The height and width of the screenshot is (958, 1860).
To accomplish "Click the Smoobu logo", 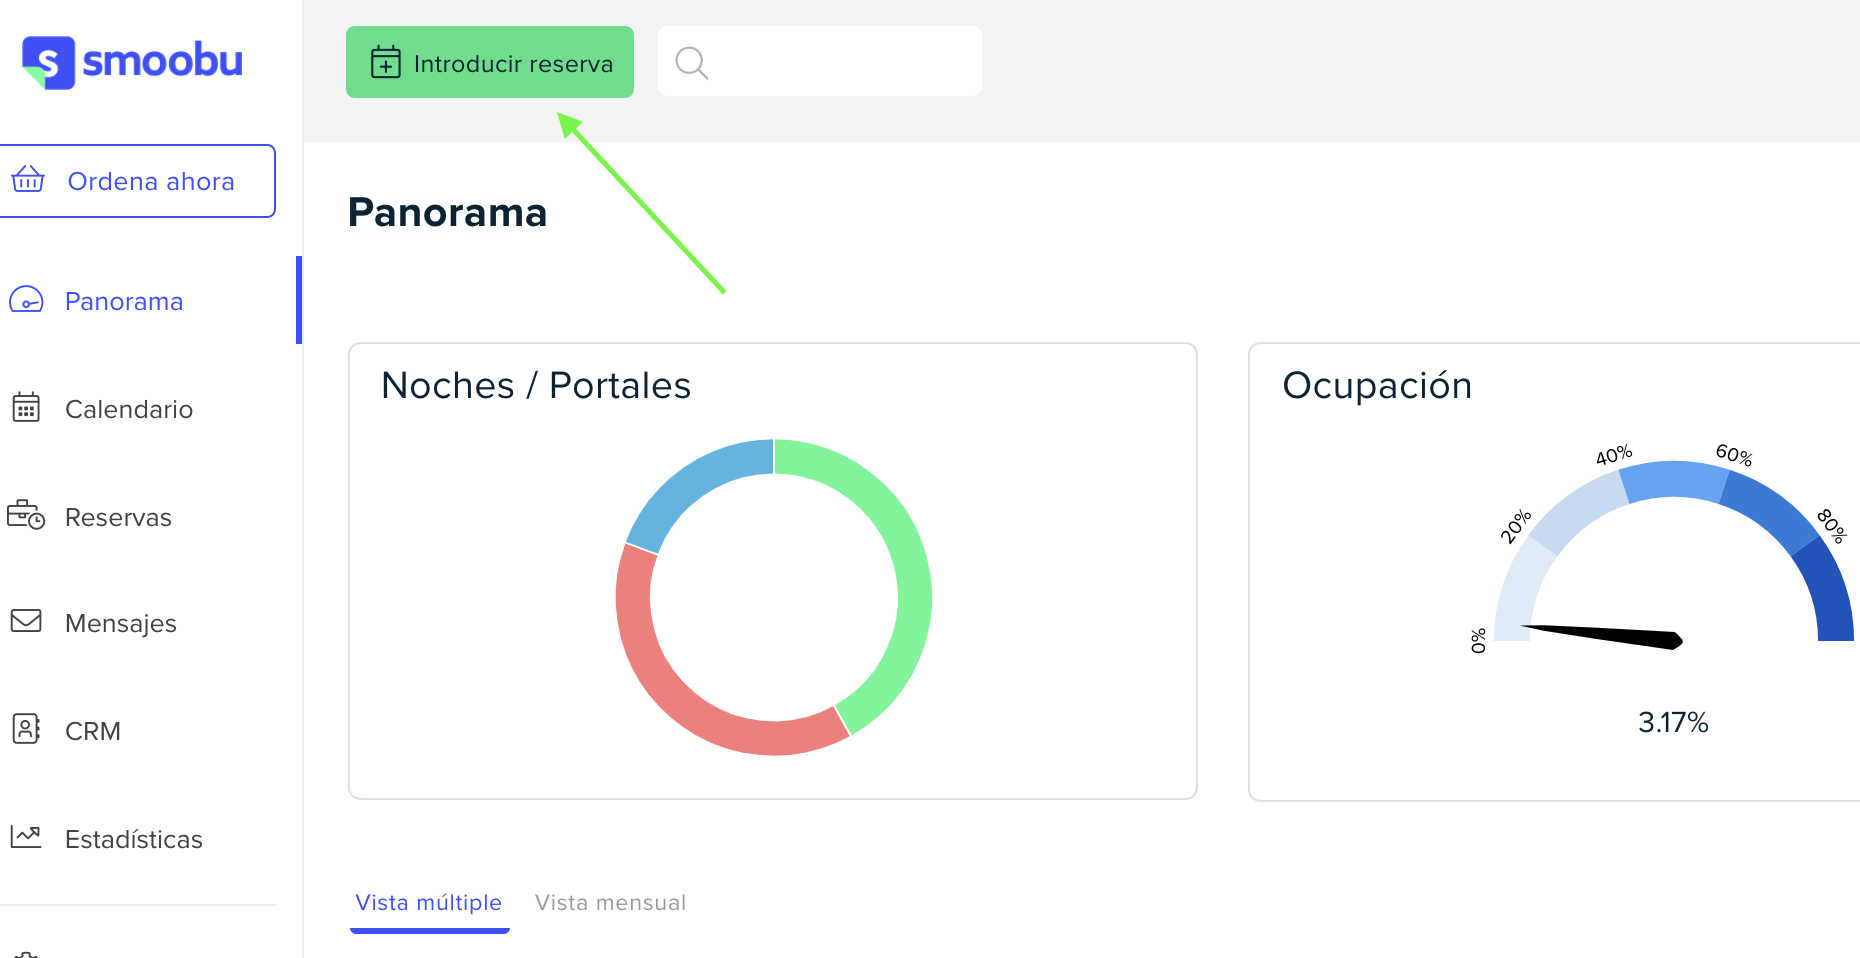I will pos(132,62).
